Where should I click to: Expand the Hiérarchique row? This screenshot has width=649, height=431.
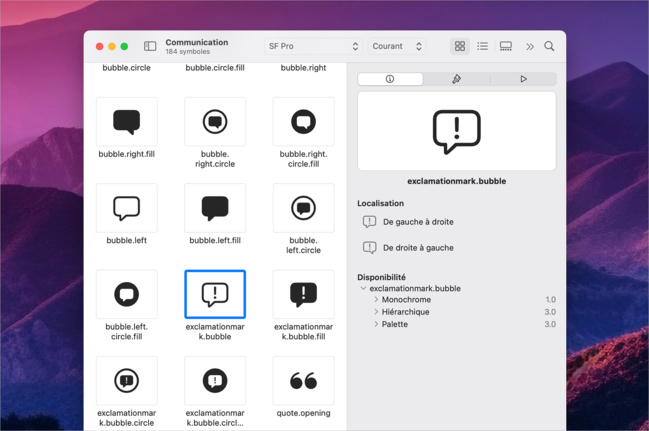[376, 312]
